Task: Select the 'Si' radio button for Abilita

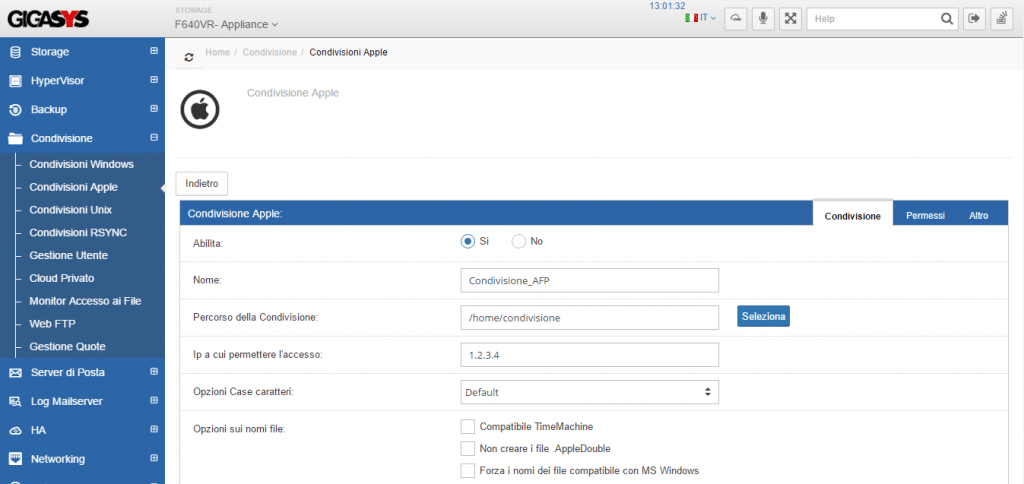Action: click(467, 241)
